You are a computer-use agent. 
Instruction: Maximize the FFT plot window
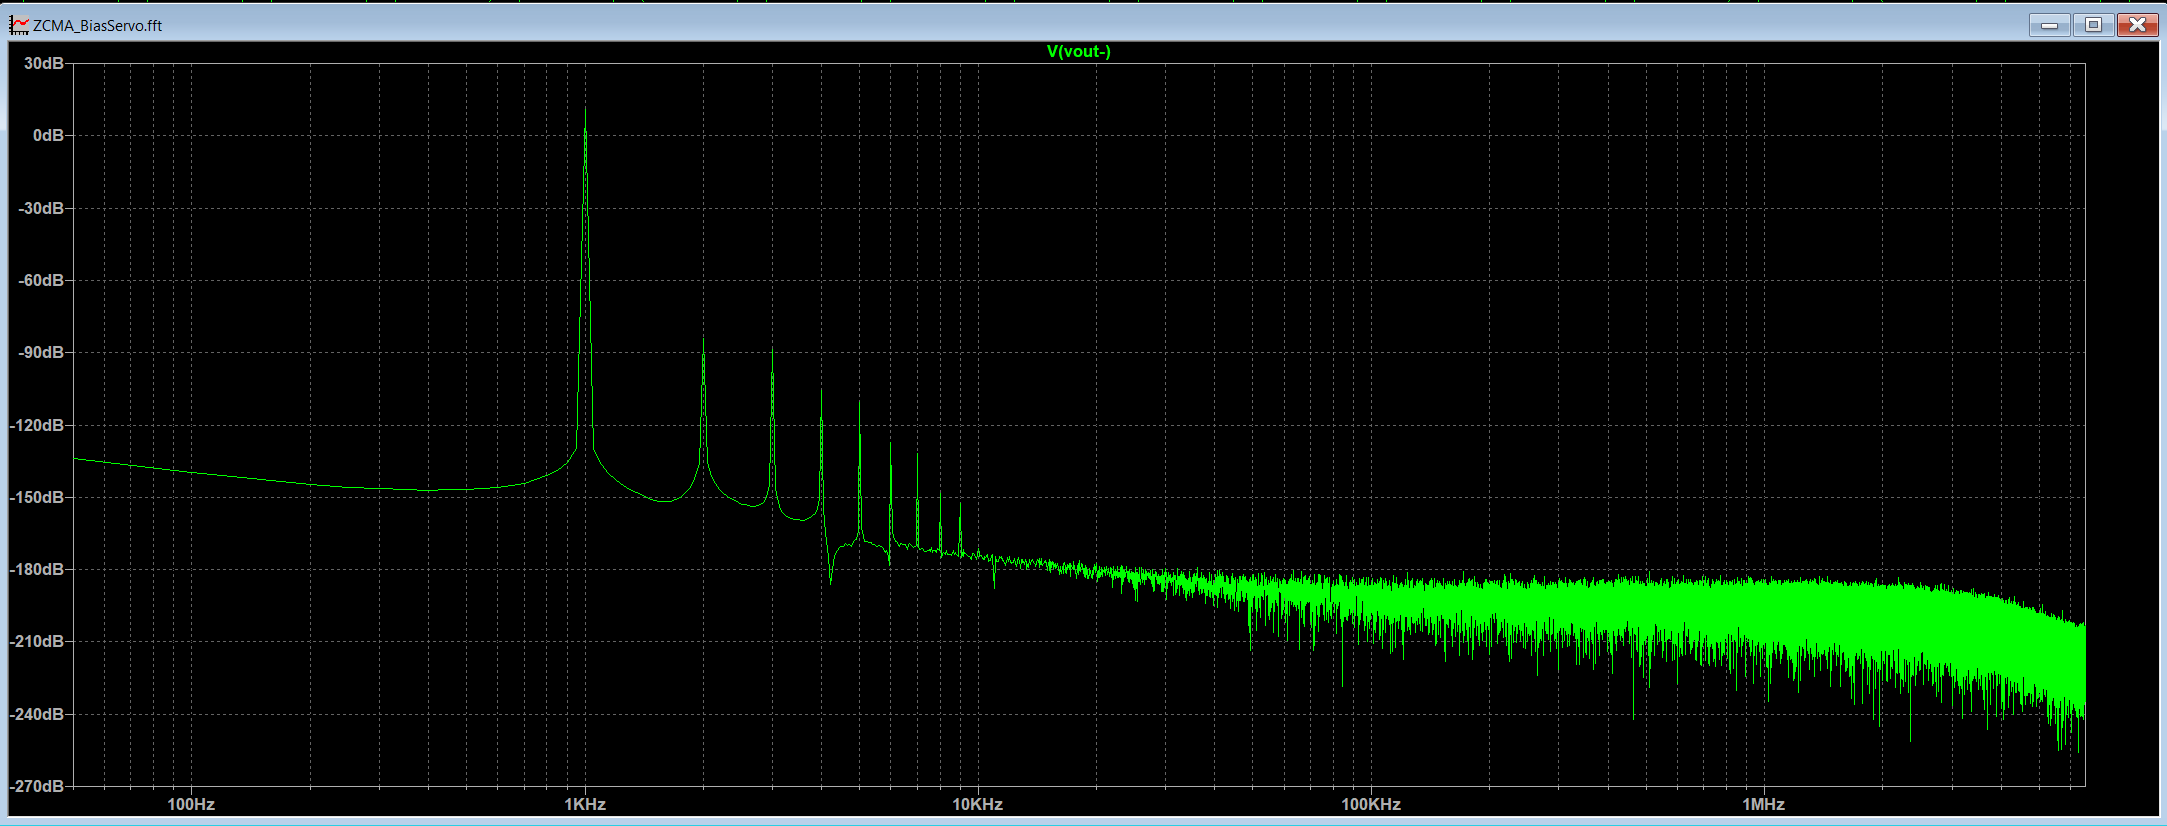(x=2093, y=25)
